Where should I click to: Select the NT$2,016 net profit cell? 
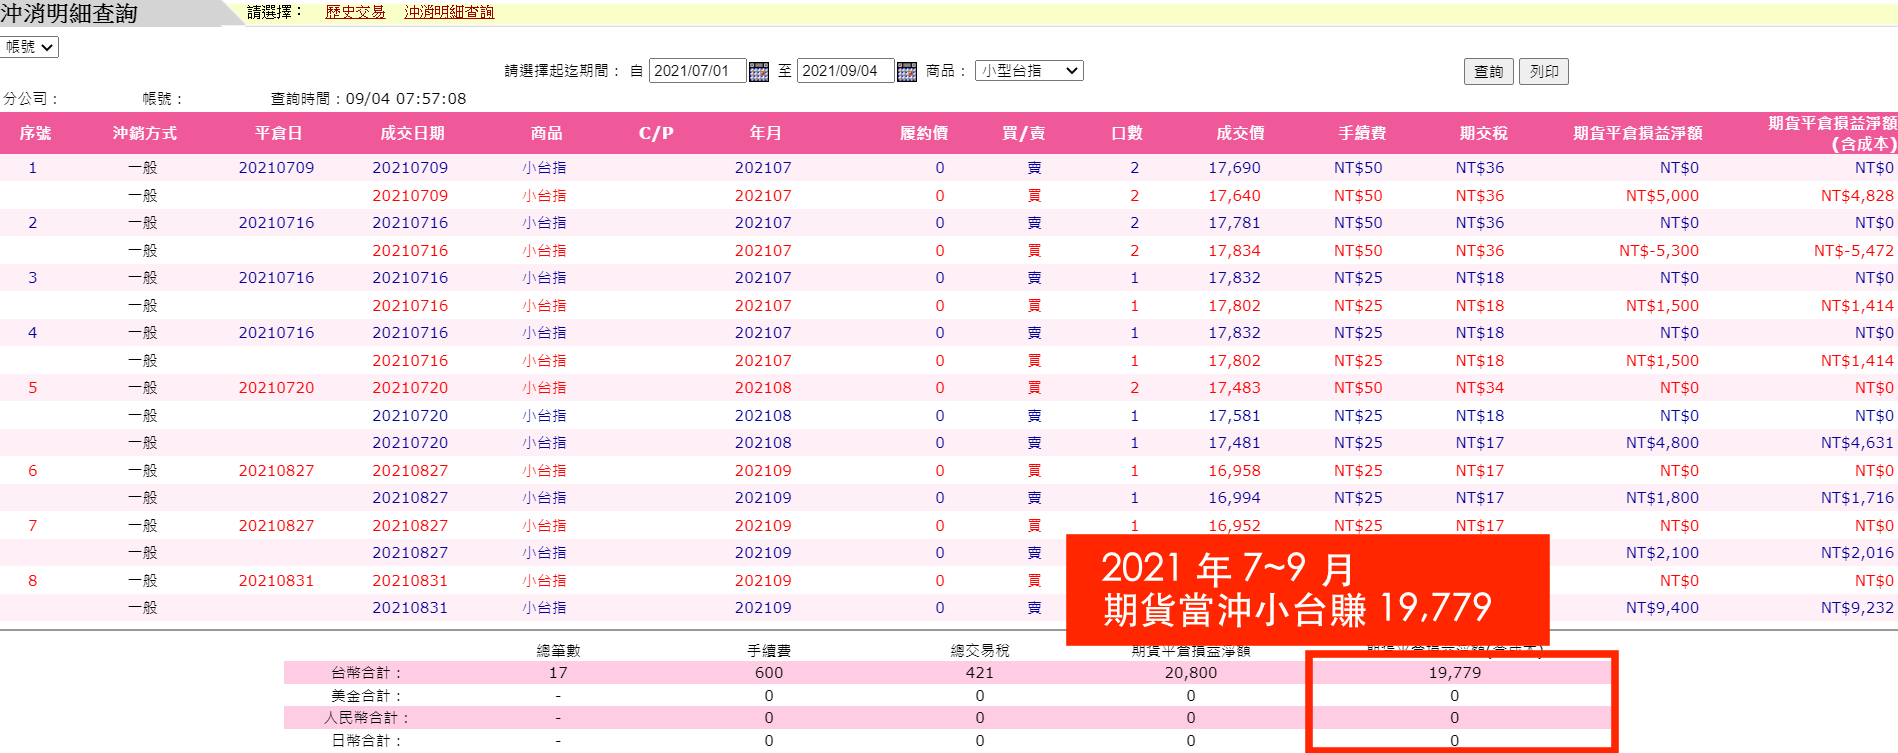(1857, 553)
